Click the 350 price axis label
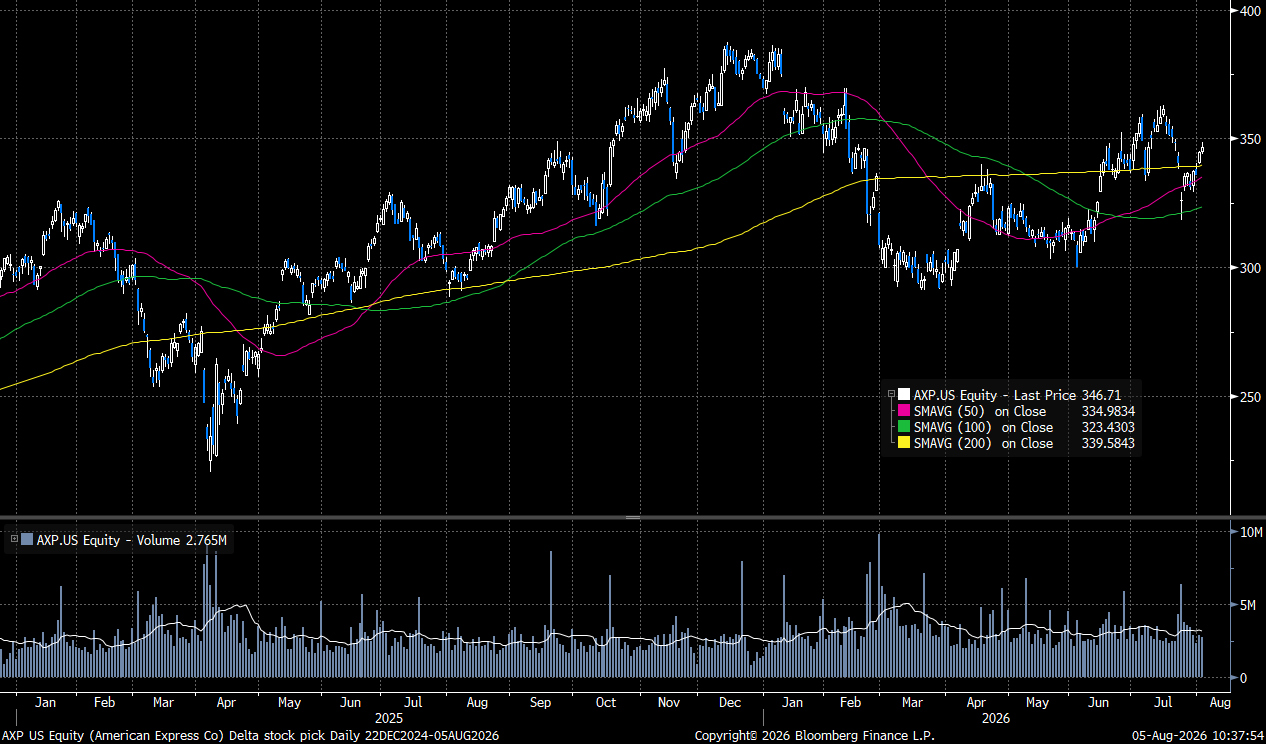The width and height of the screenshot is (1266, 744). tap(1249, 139)
